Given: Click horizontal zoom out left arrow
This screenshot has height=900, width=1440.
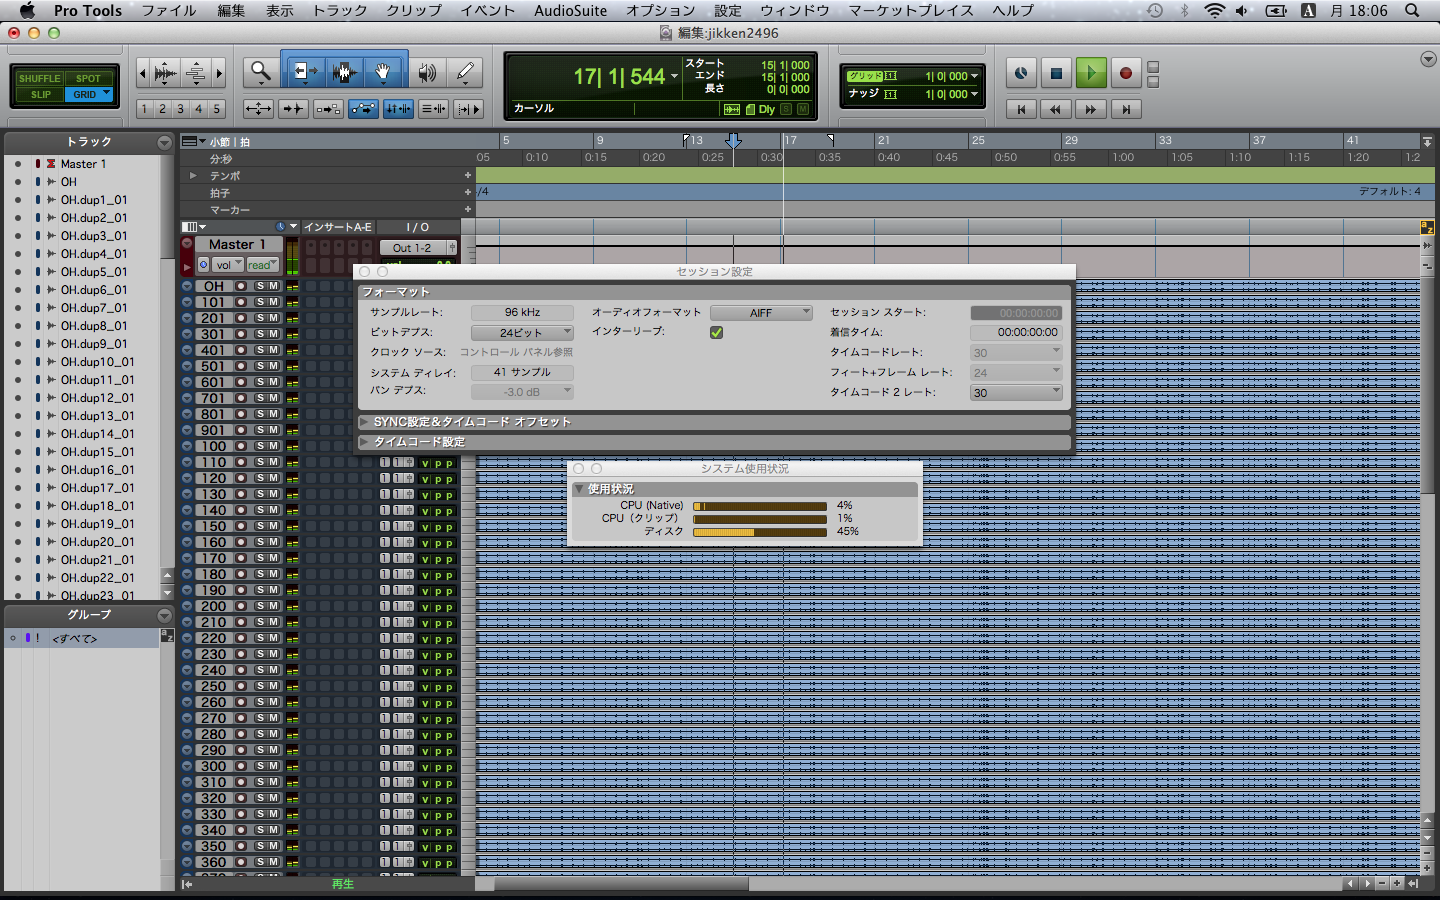Looking at the screenshot, I should tap(142, 72).
